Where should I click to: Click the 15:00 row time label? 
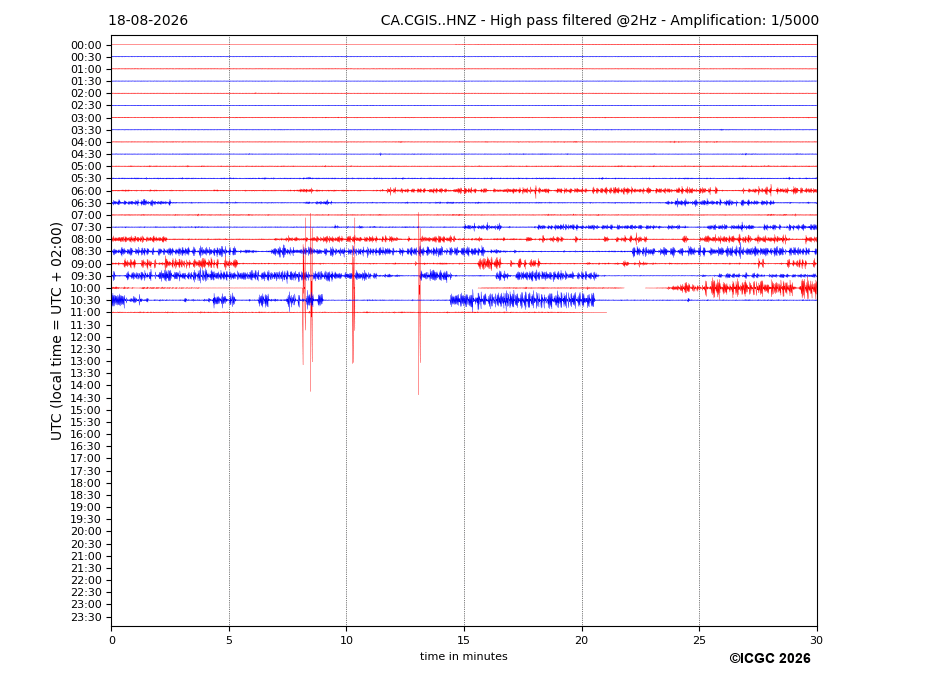point(86,410)
